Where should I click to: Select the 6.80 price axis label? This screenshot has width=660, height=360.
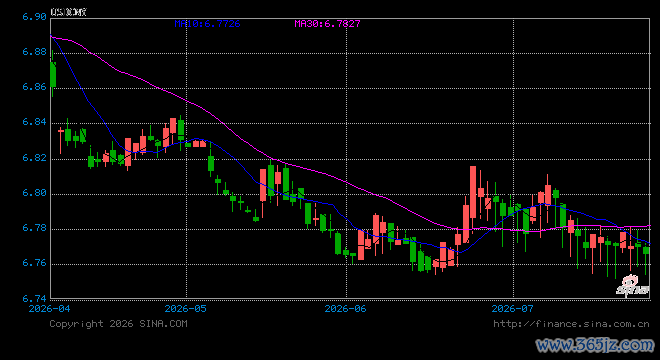click(x=34, y=193)
